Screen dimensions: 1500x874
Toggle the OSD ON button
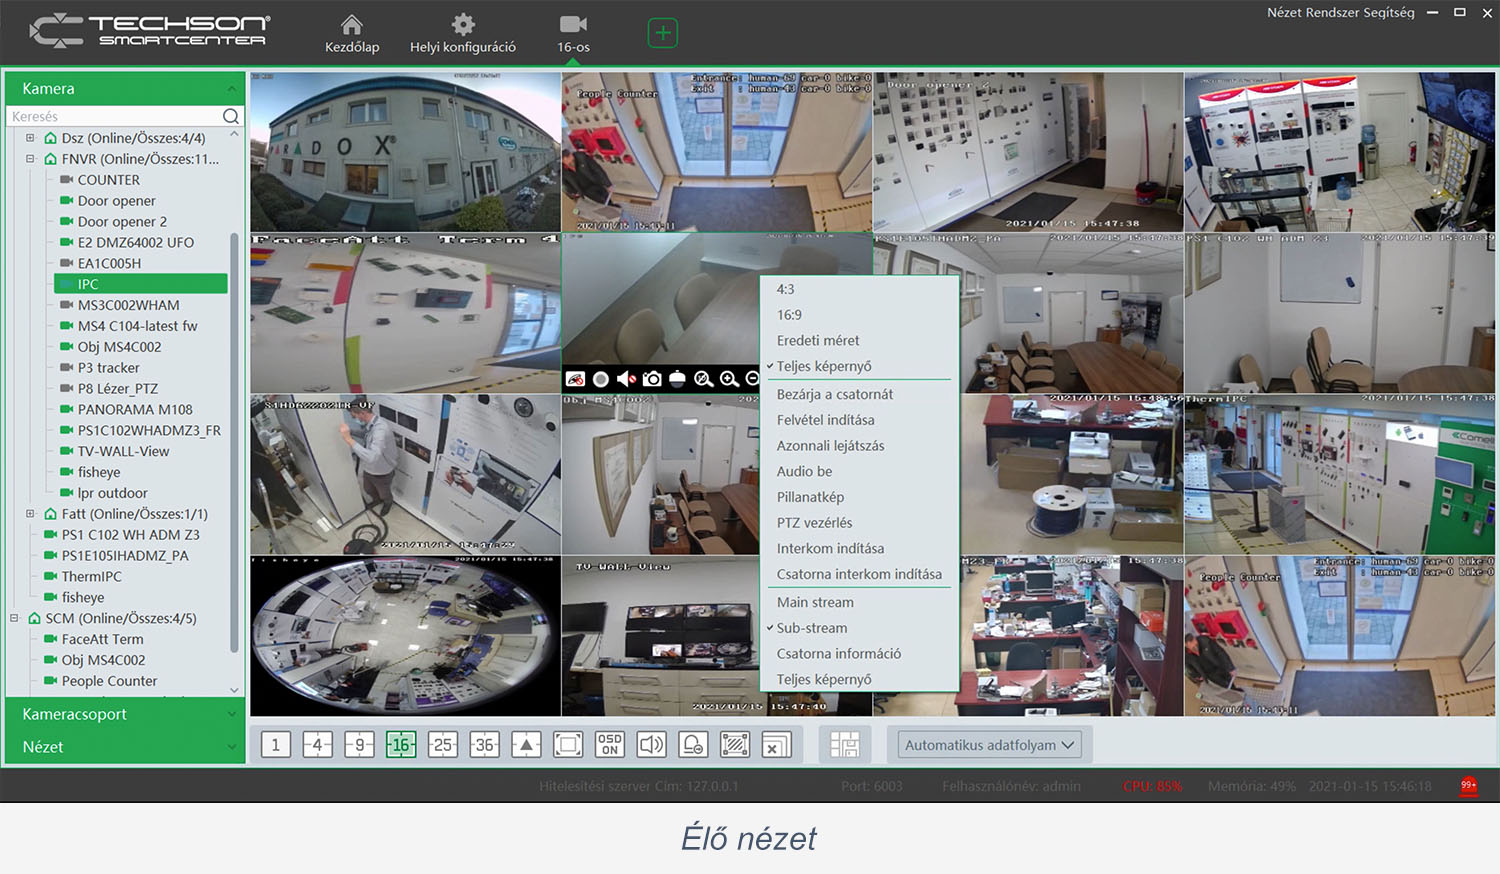pyautogui.click(x=610, y=745)
